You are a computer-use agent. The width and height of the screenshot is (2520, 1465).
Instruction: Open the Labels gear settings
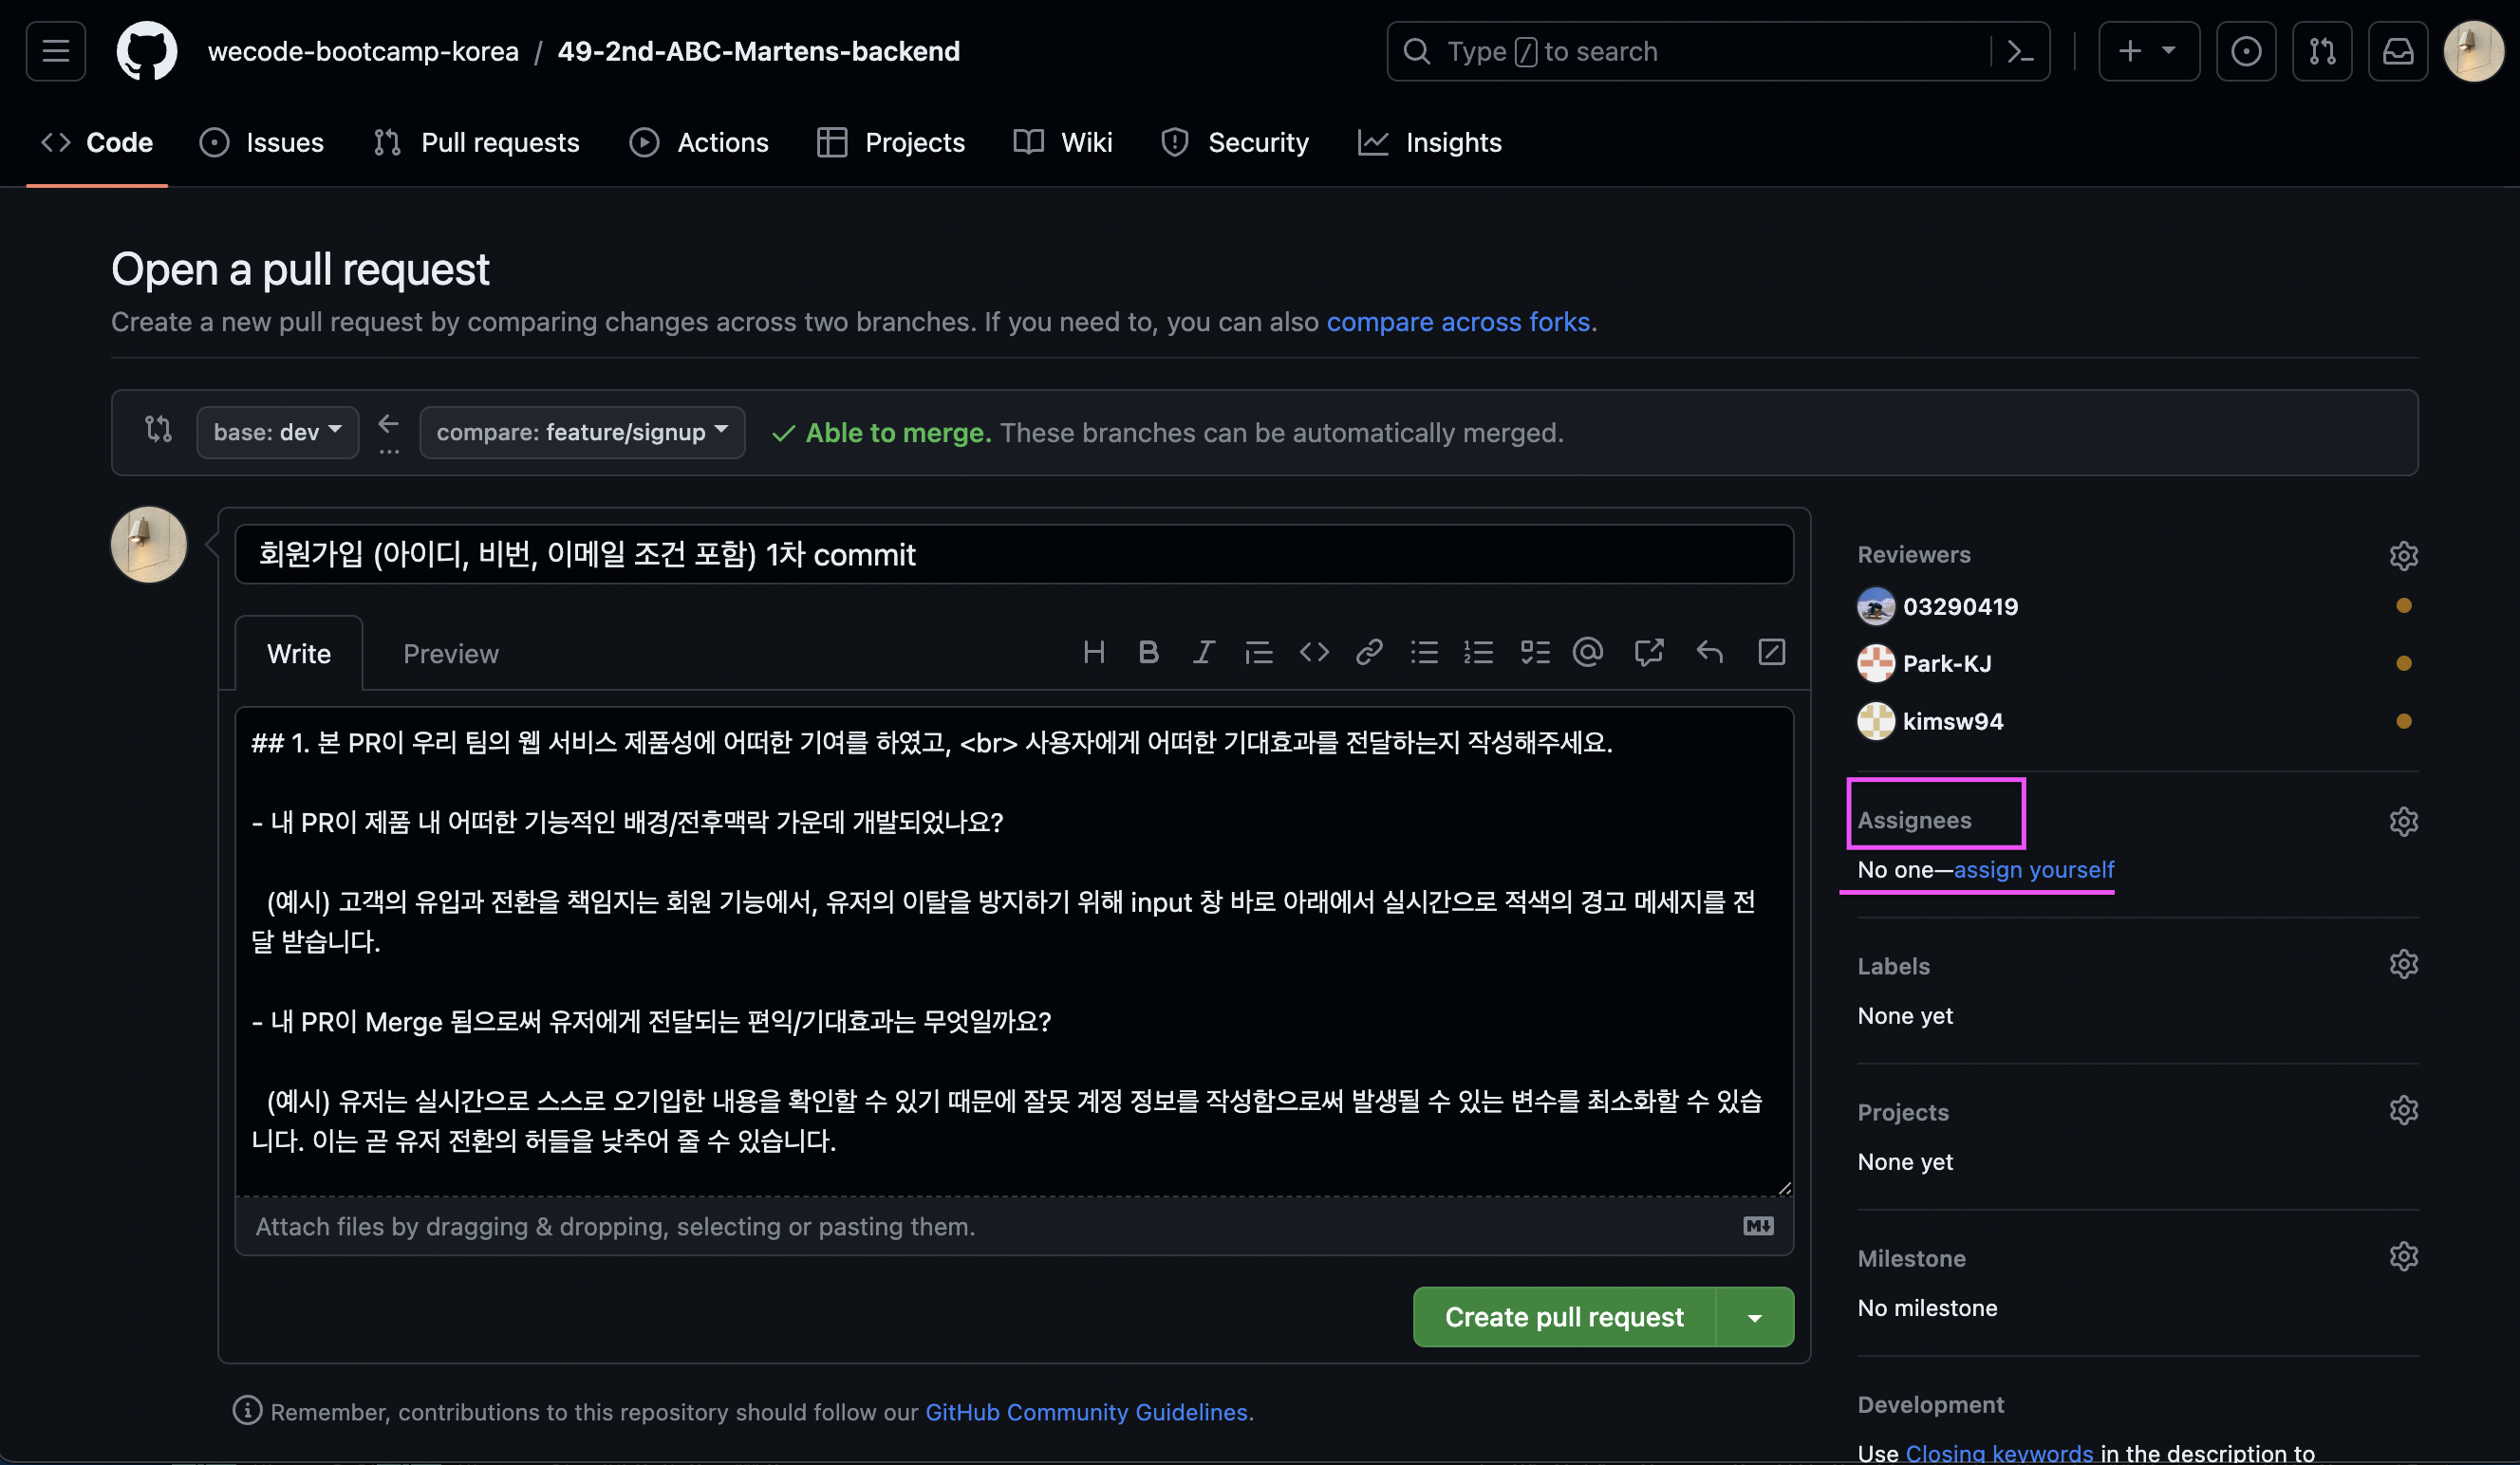click(x=2403, y=965)
